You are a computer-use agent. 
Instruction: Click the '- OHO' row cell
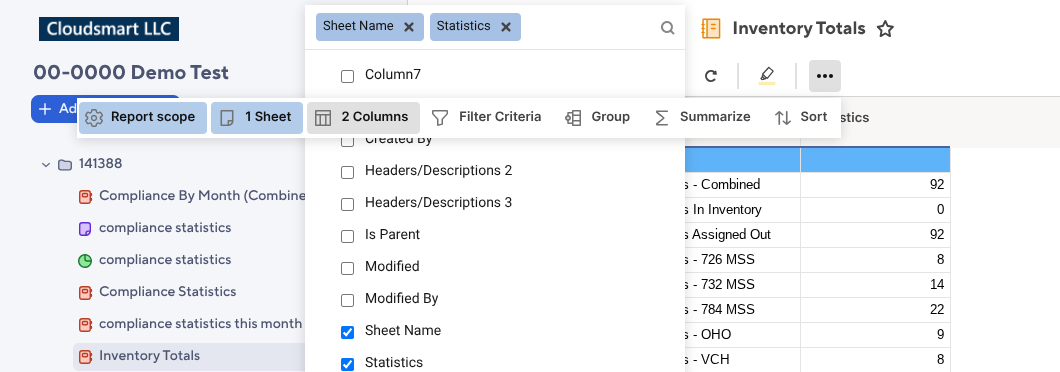click(x=743, y=335)
